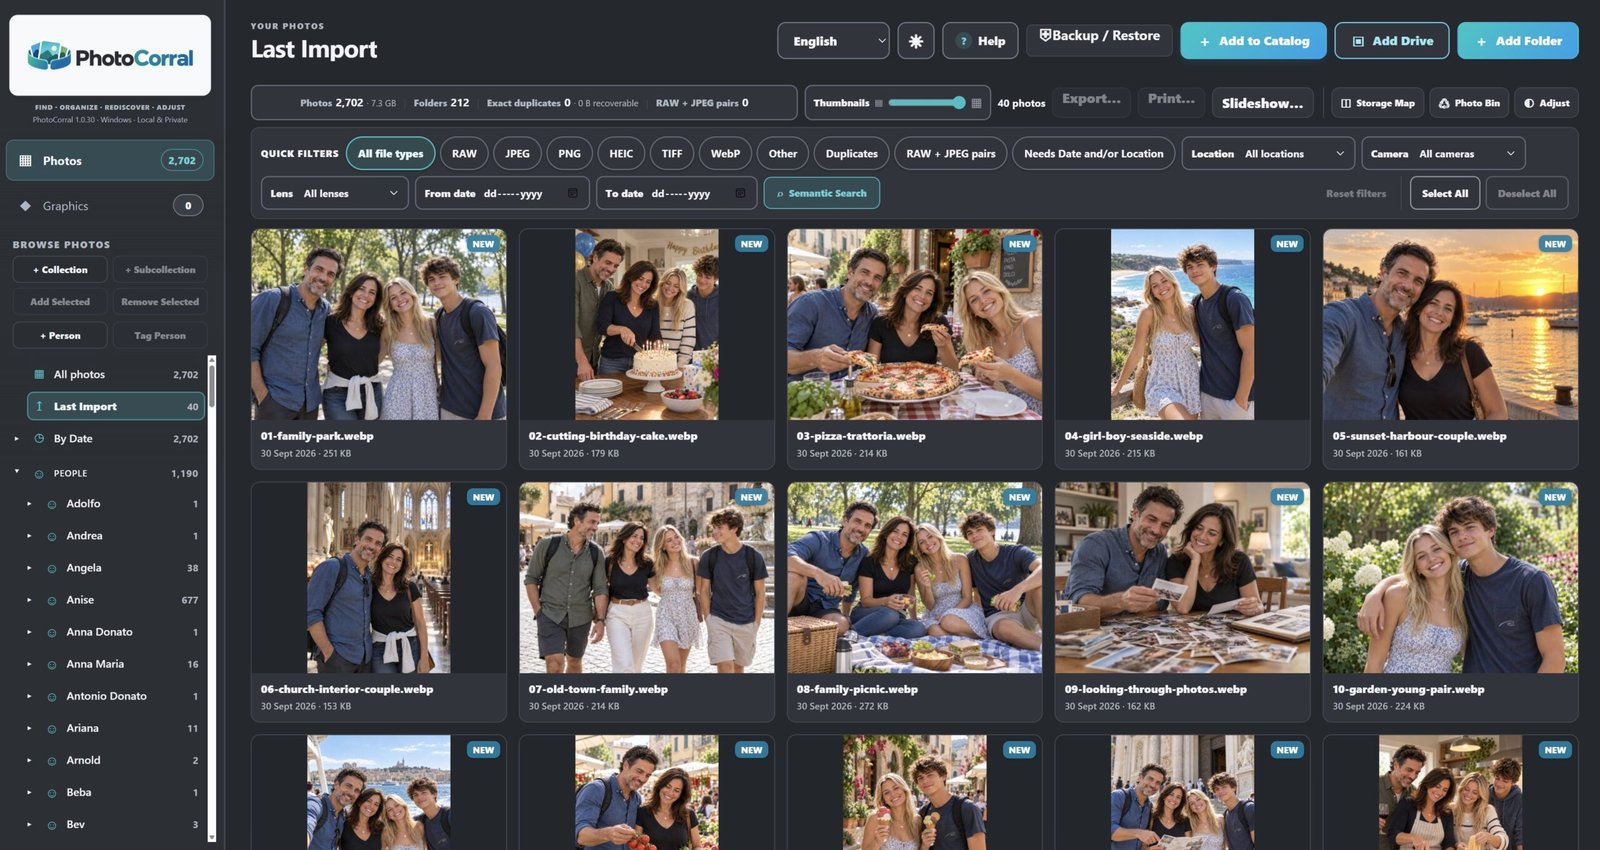Screen dimensions: 1600x850
Task: Enable the WebP file type filter
Action: pyautogui.click(x=725, y=154)
